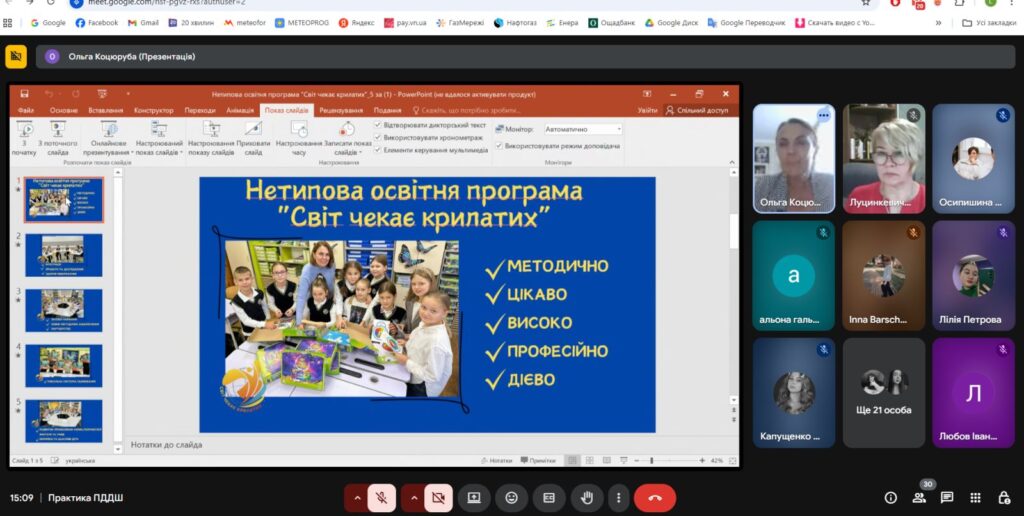Toggle Використовувати хронометраж checkbox

point(378,137)
